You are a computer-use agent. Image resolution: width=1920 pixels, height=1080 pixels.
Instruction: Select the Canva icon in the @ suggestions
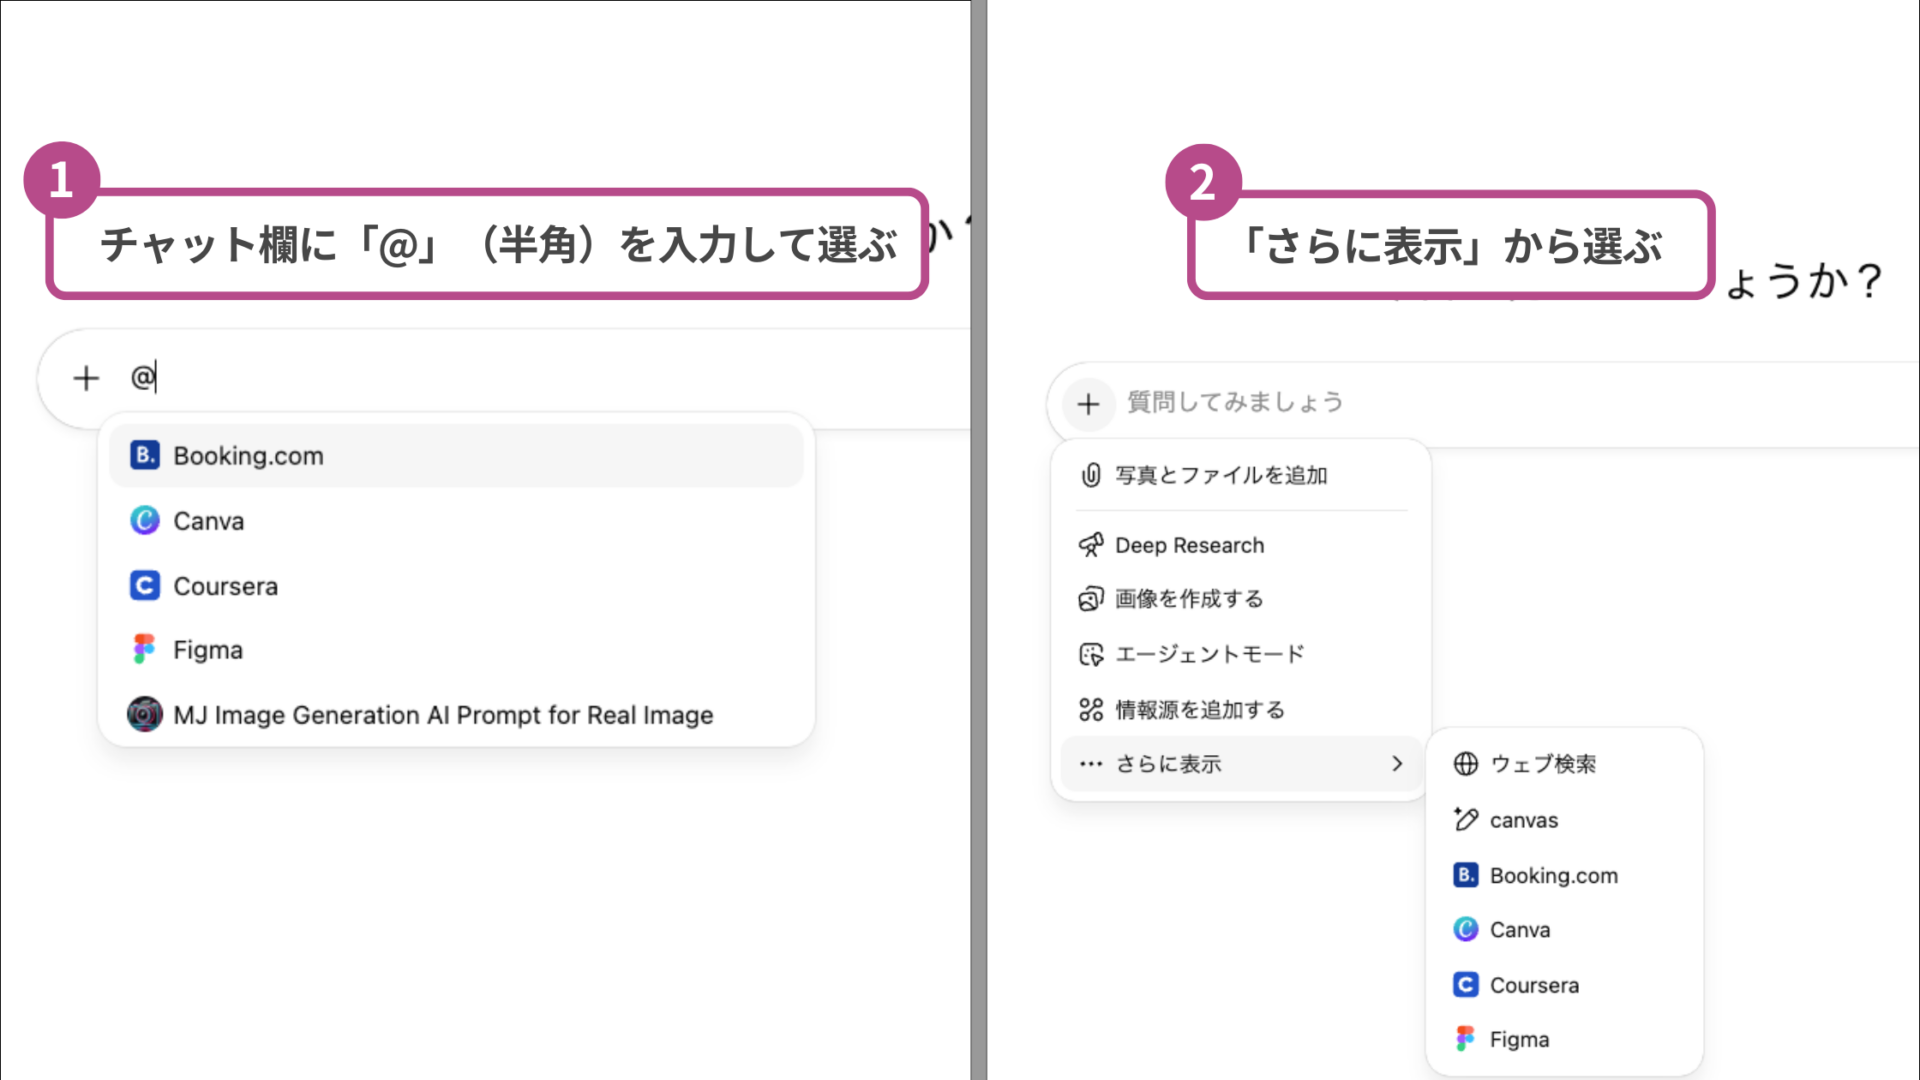(144, 520)
